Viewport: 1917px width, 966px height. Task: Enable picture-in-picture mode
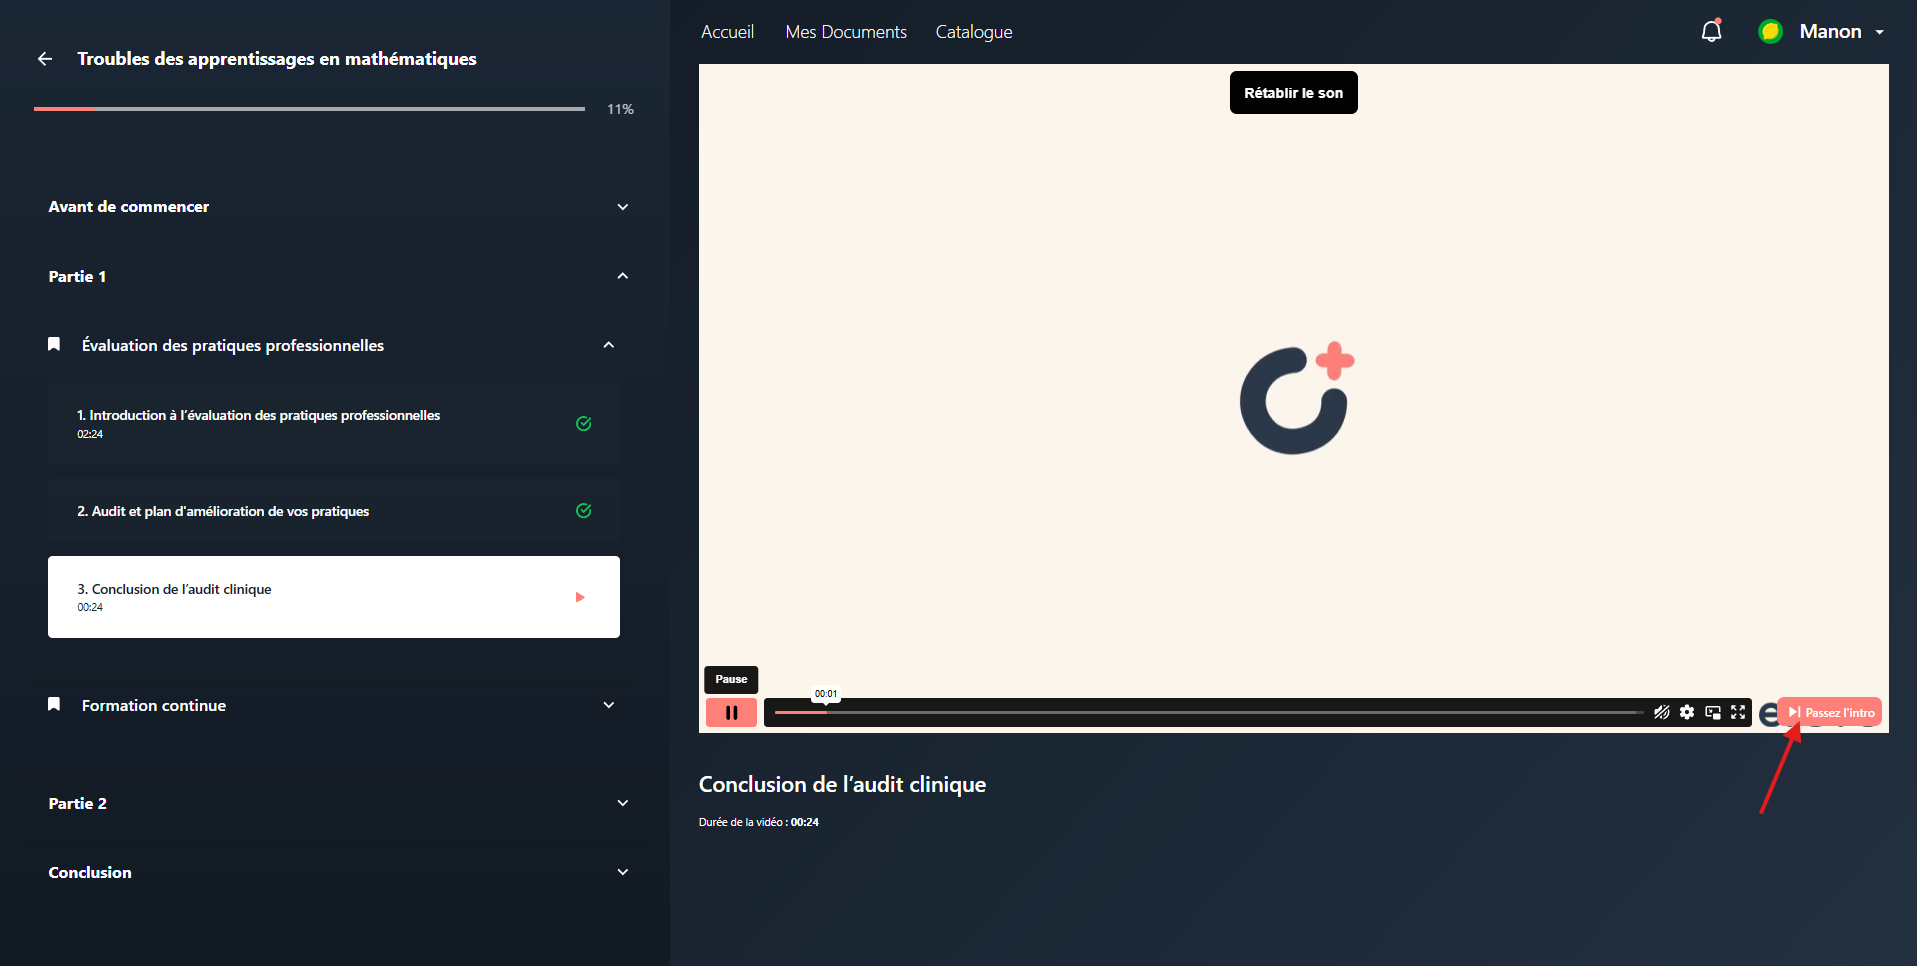pos(1713,713)
